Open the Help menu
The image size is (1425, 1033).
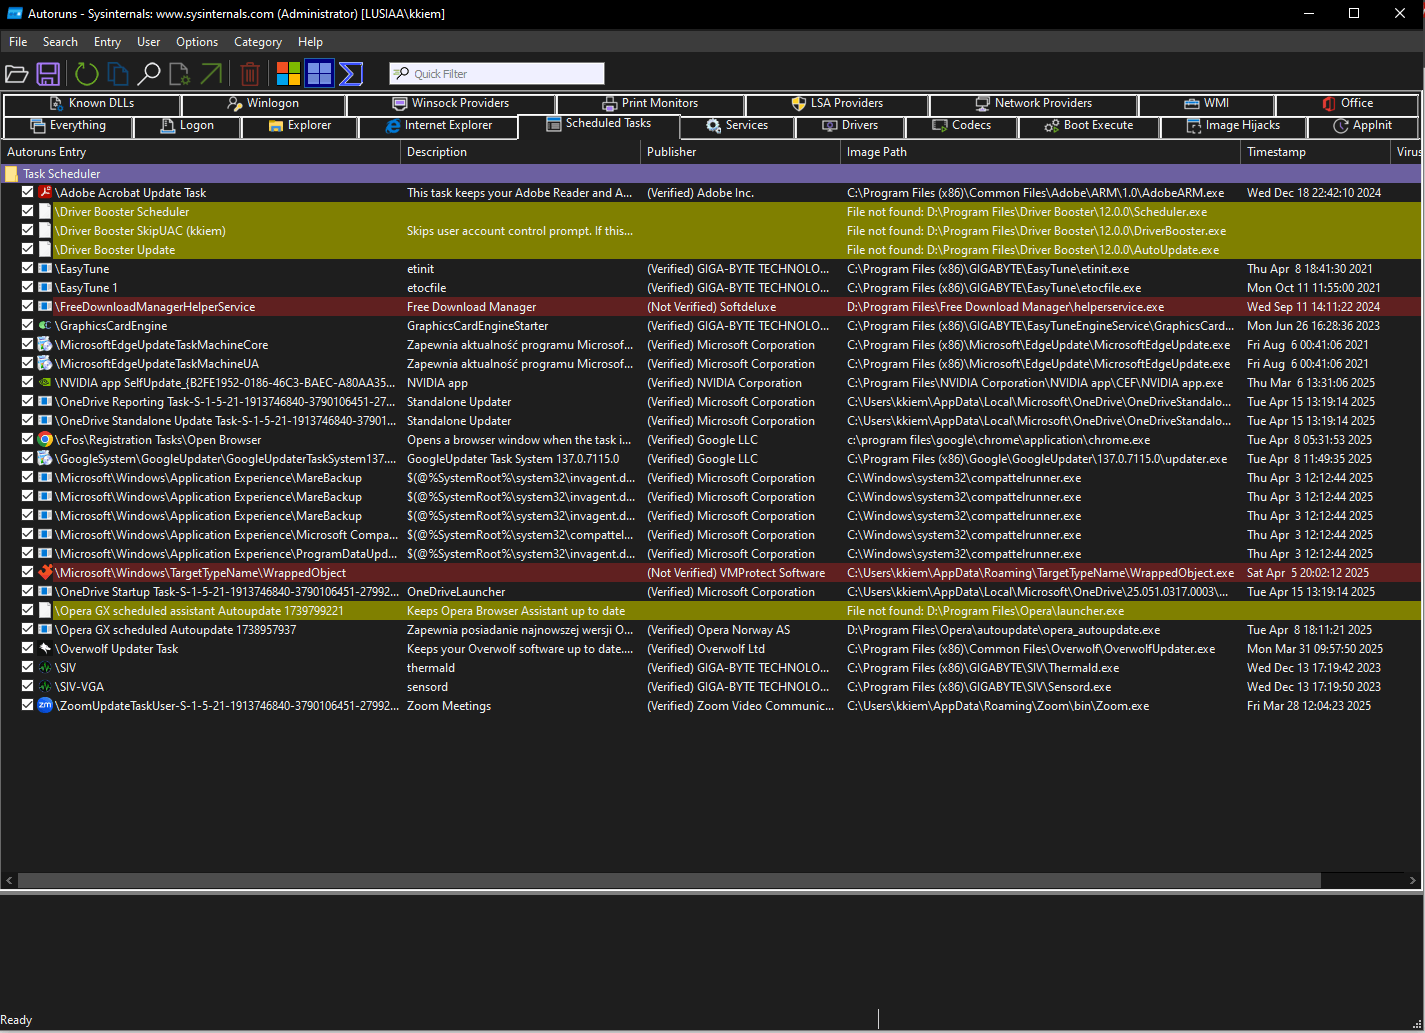310,42
